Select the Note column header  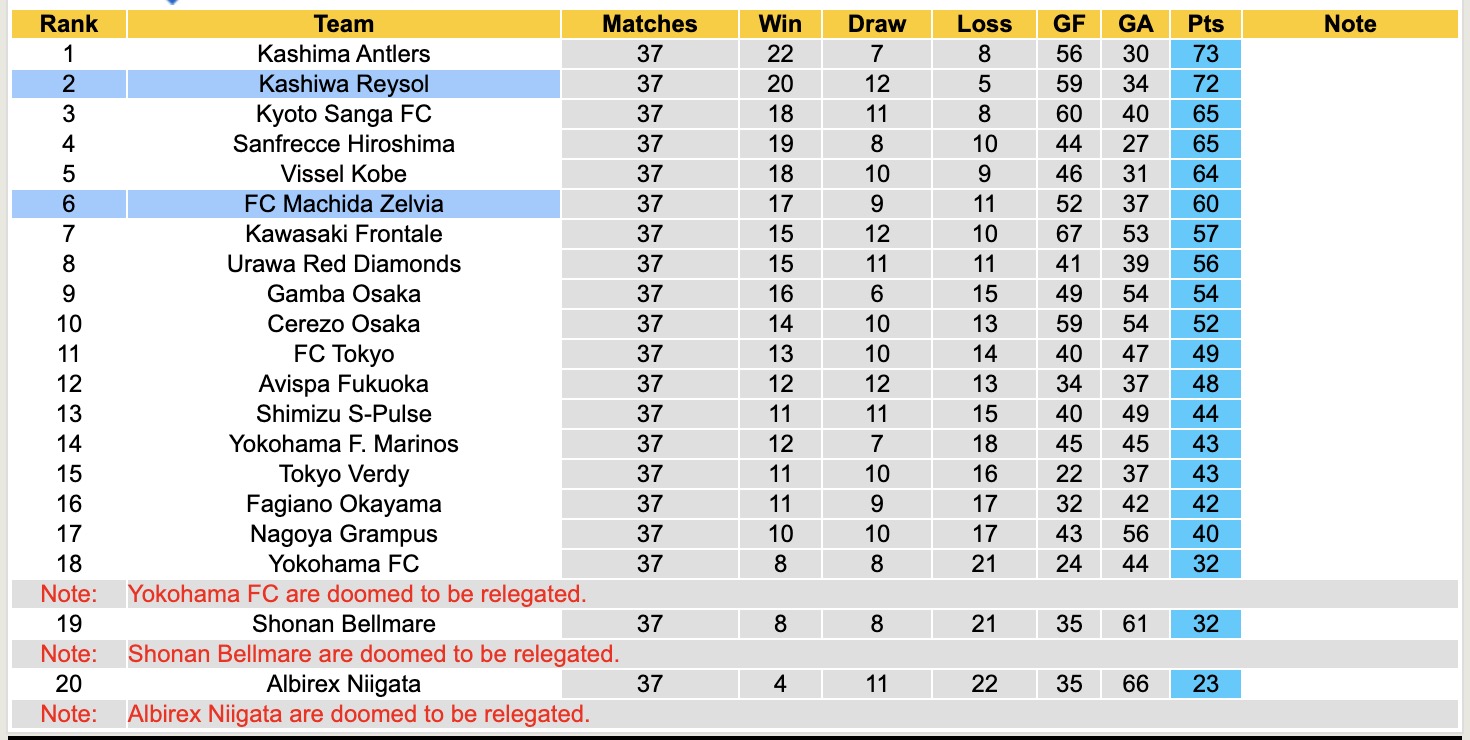coord(1350,24)
